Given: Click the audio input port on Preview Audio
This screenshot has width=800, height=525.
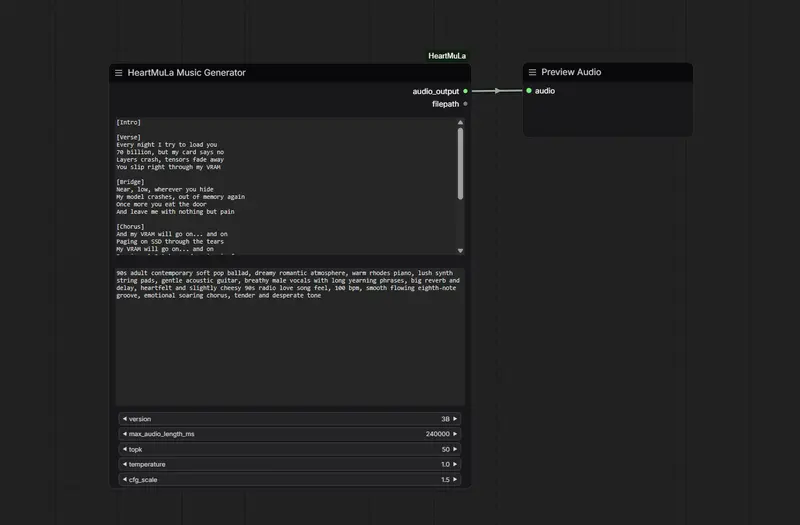Looking at the screenshot, I should (x=528, y=91).
